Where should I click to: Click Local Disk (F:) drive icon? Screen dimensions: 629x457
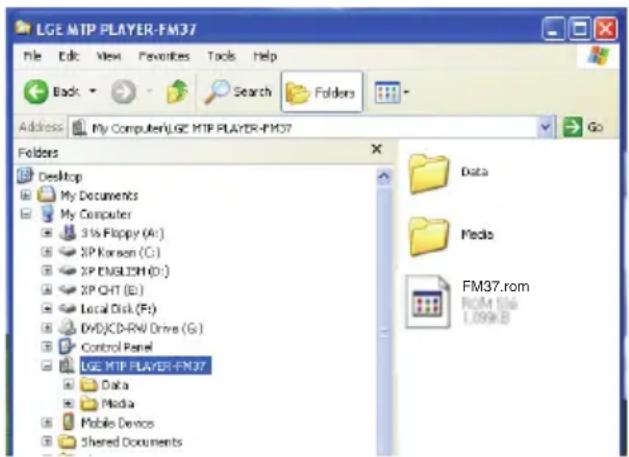[67, 309]
